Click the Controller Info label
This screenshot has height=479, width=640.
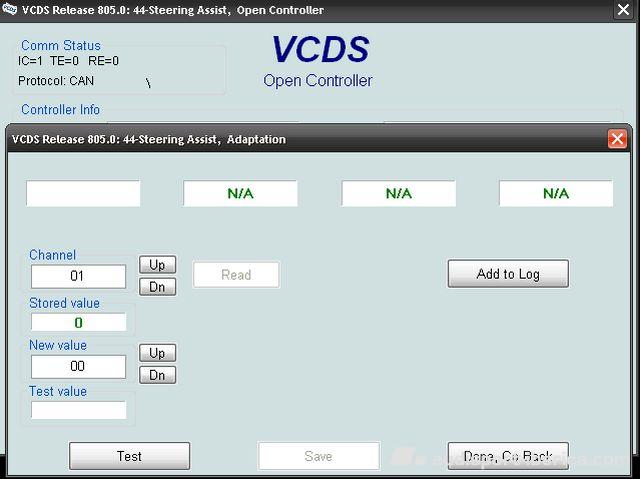pos(60,109)
